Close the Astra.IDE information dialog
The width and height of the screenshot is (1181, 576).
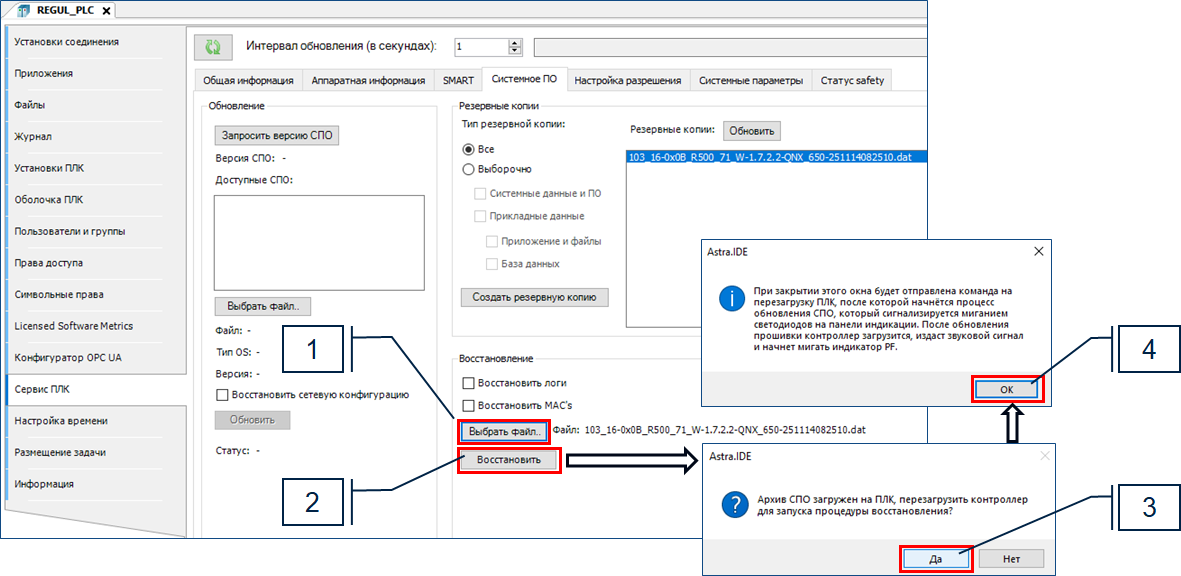point(1037,251)
